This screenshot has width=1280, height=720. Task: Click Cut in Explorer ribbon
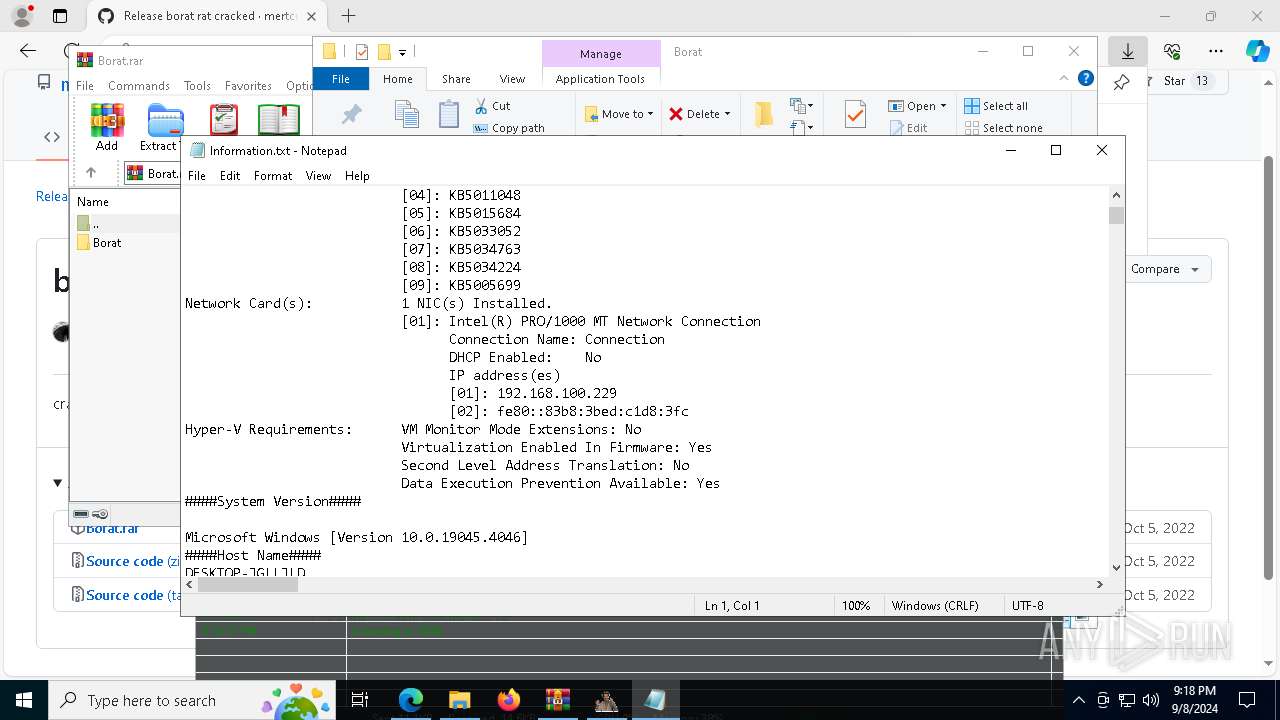point(492,106)
